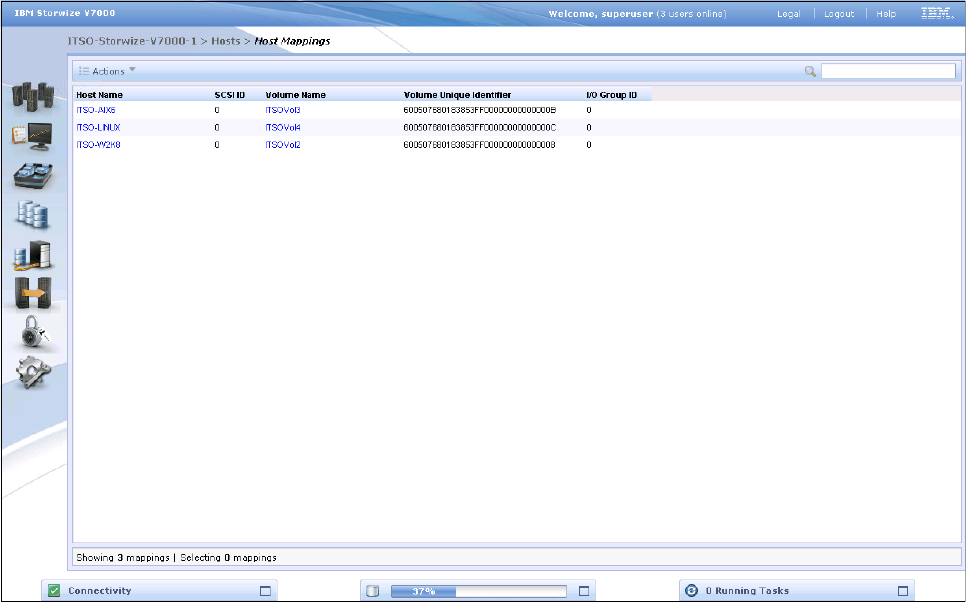Open the Configuration gear icon
Viewport: 966px width, 602px height.
point(31,371)
